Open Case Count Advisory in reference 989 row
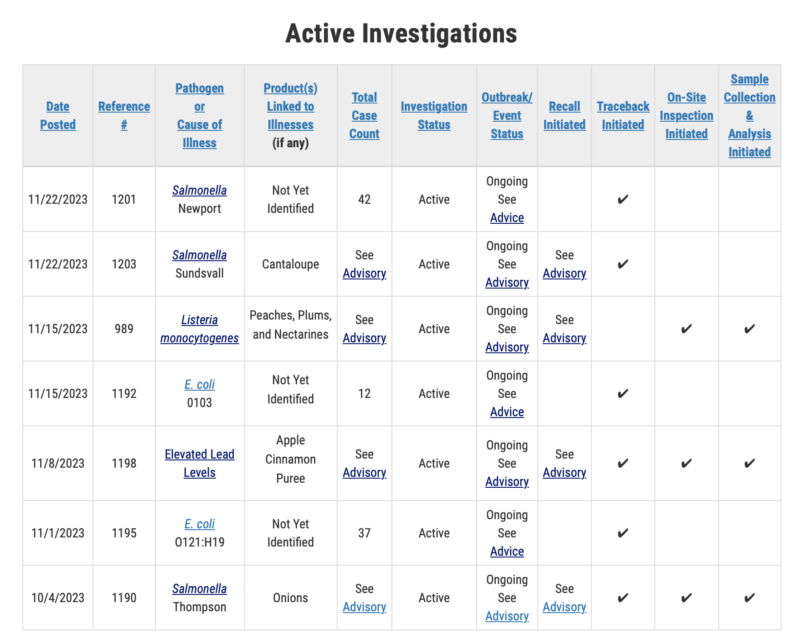Viewport: 802px width, 640px height. pos(364,338)
